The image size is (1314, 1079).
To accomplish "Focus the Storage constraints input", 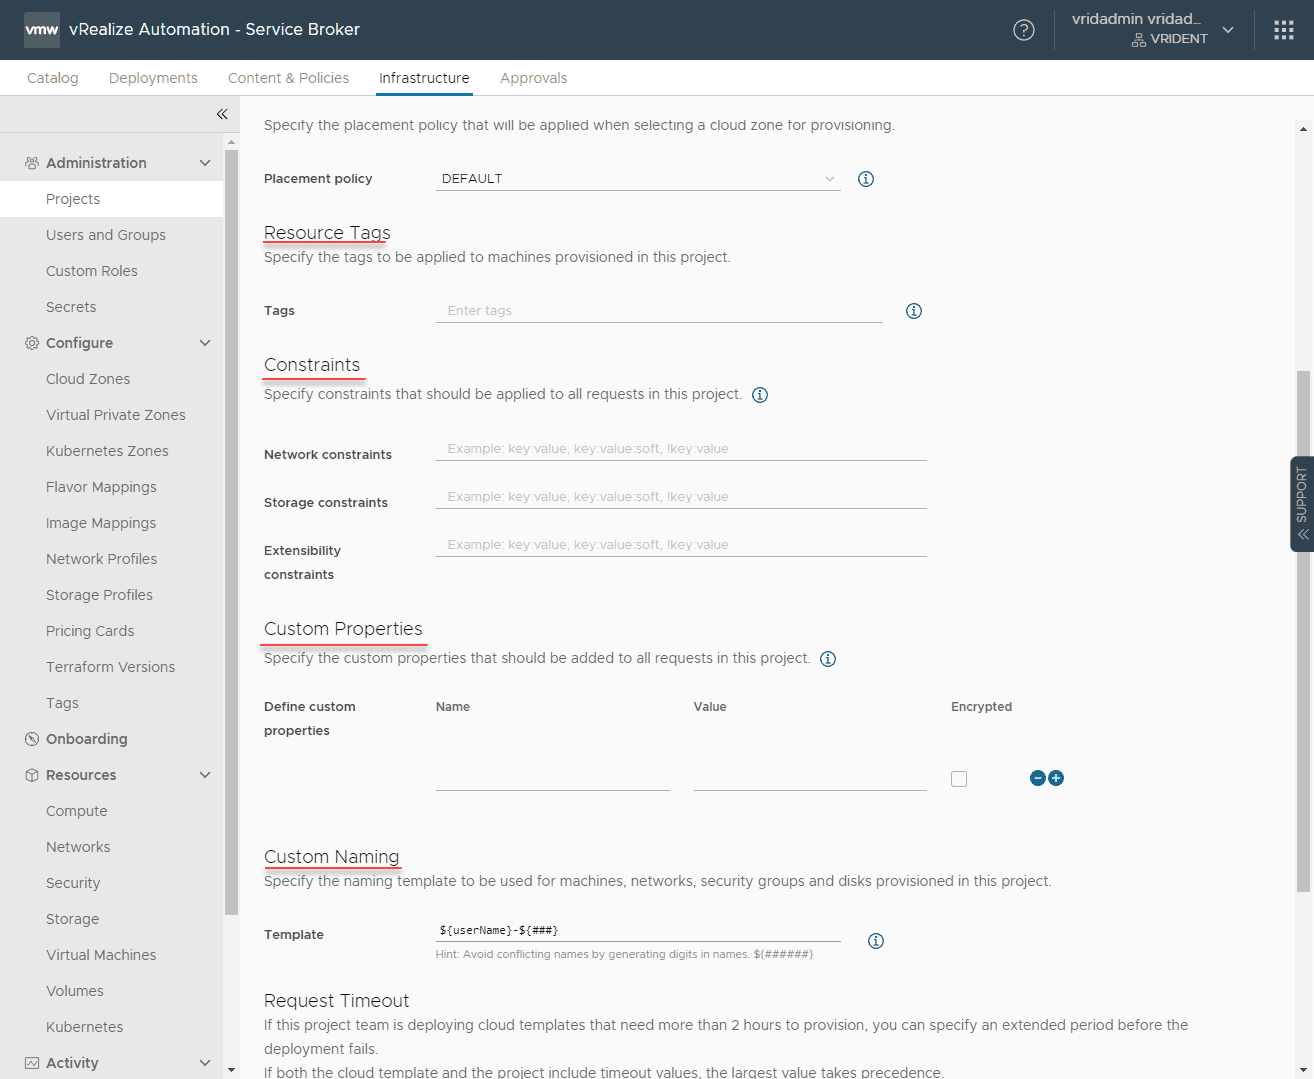I will pyautogui.click(x=681, y=497).
